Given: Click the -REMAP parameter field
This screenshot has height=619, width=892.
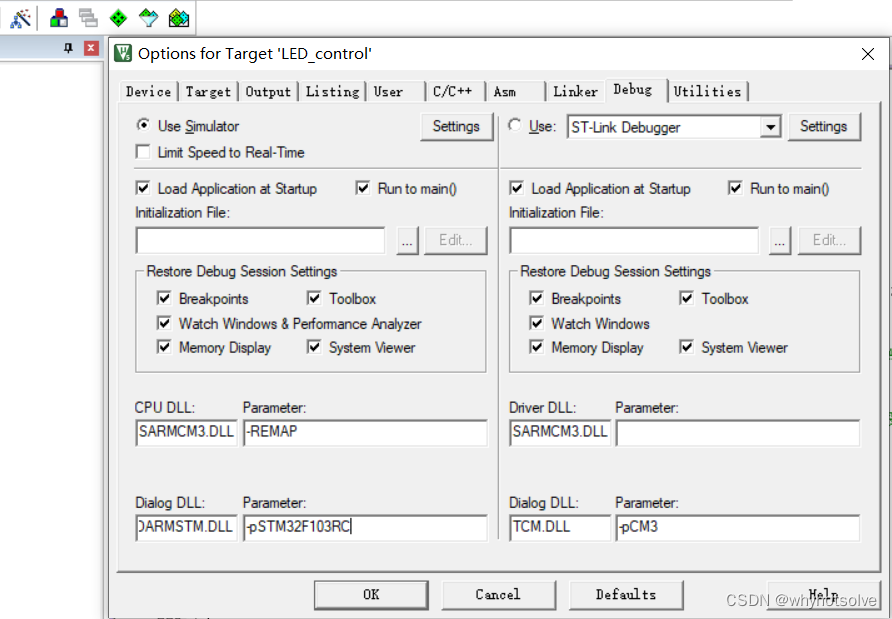Looking at the screenshot, I should 365,432.
